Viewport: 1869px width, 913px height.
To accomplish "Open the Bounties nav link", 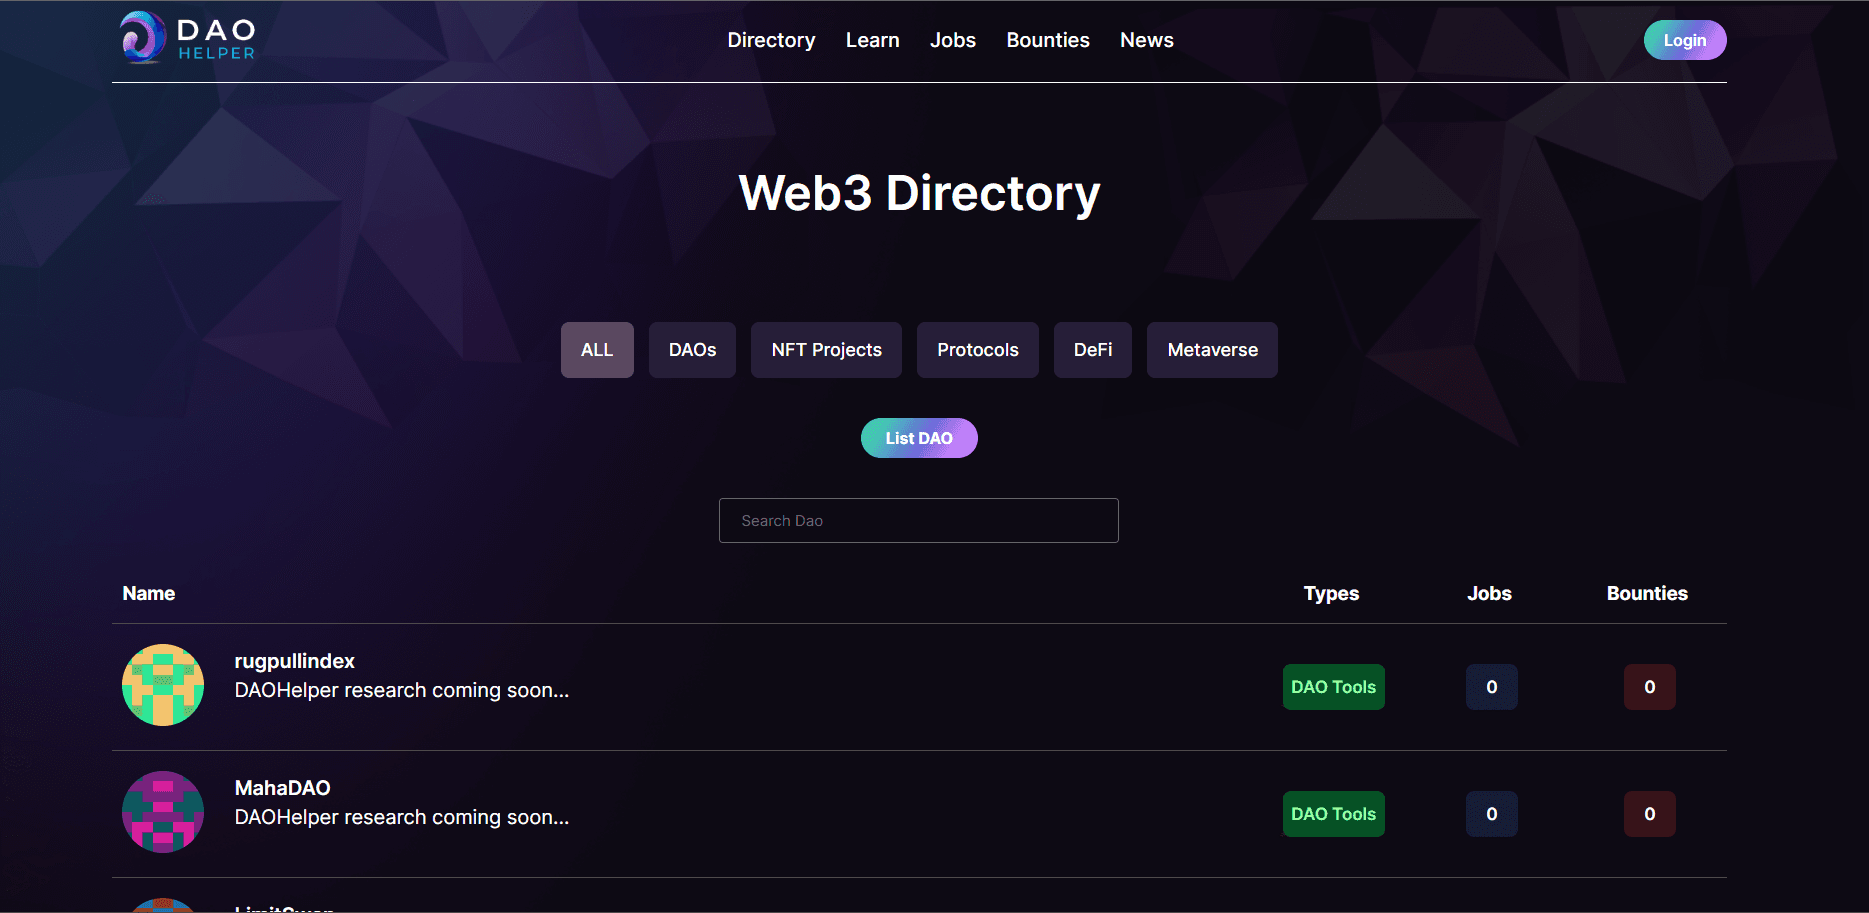I will [x=1048, y=40].
